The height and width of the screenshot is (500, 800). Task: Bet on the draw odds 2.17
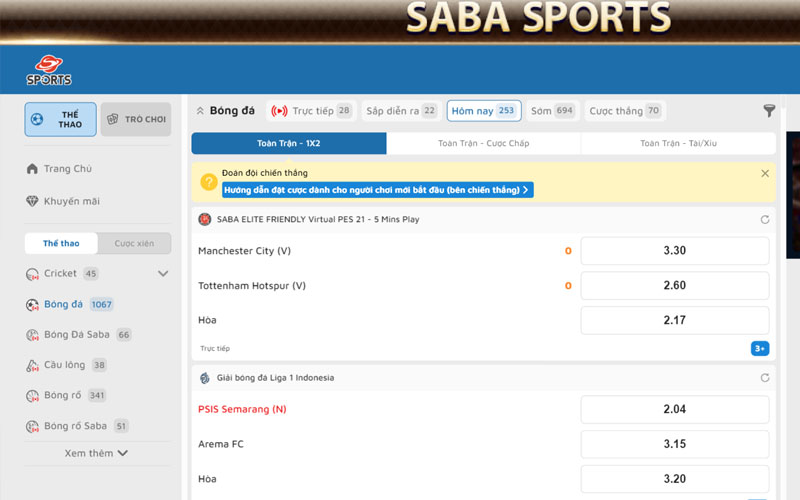pos(674,320)
